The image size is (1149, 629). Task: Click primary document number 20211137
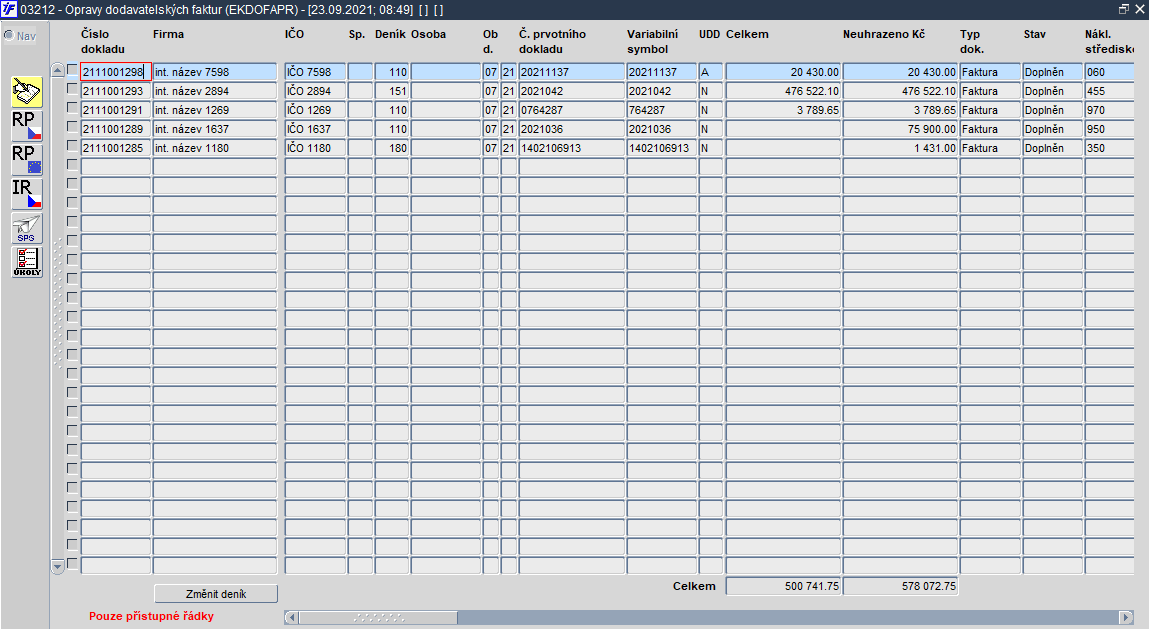[572, 72]
